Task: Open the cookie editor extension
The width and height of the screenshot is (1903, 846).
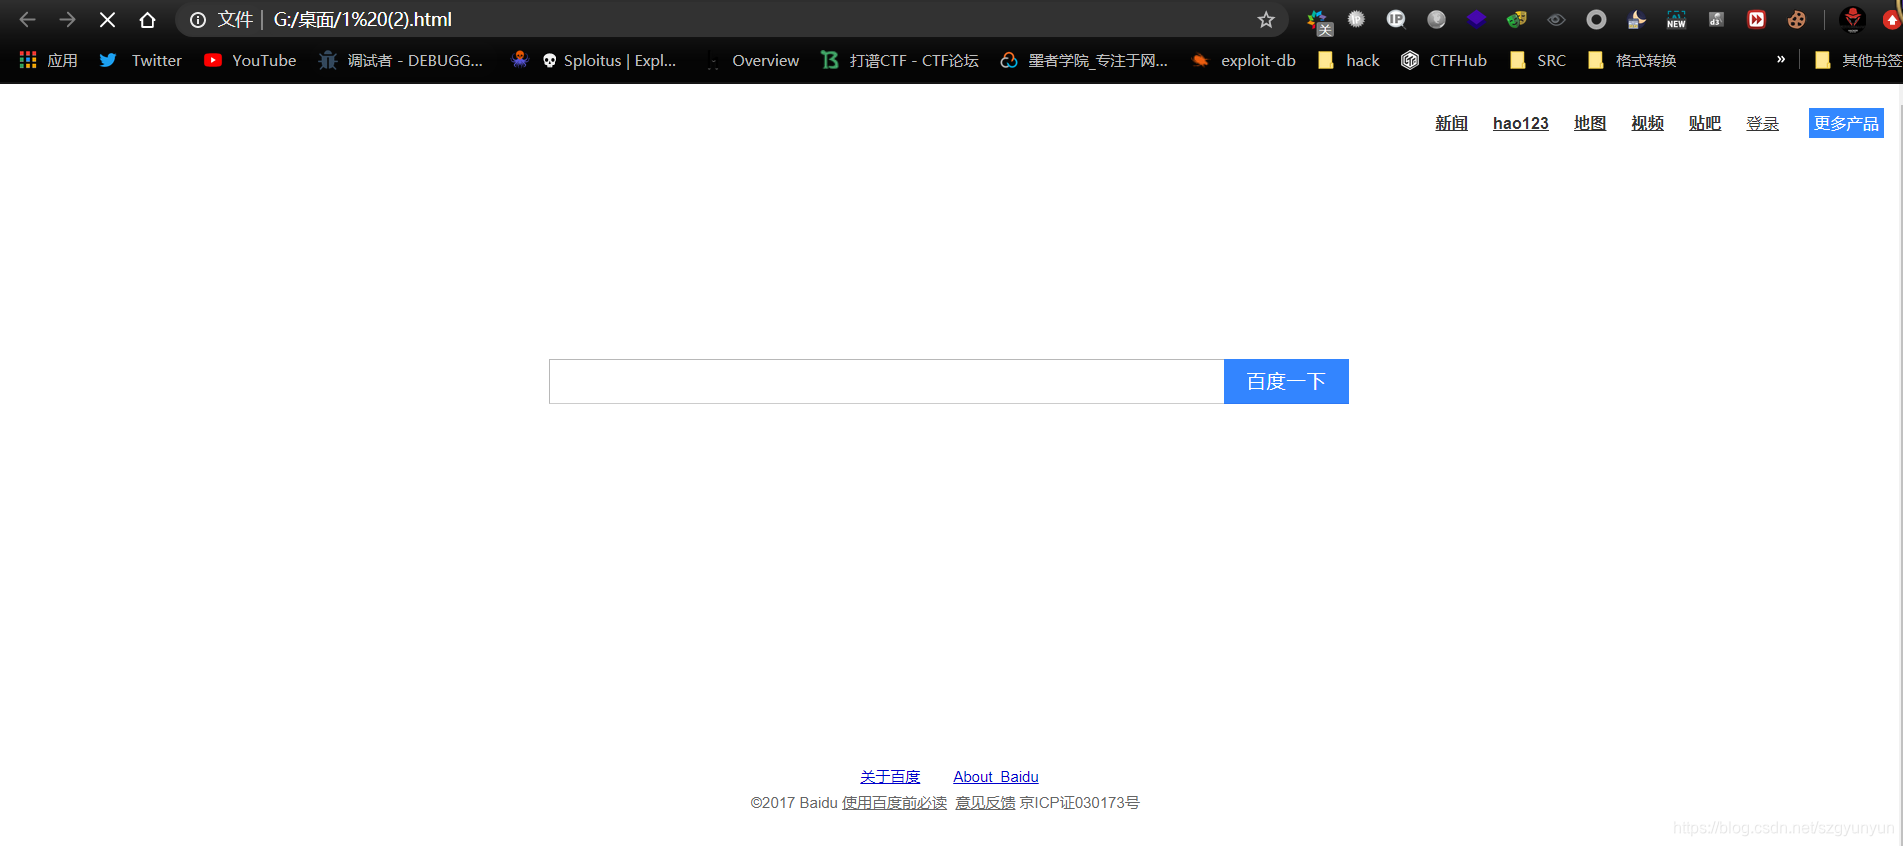Action: pyautogui.click(x=1796, y=19)
